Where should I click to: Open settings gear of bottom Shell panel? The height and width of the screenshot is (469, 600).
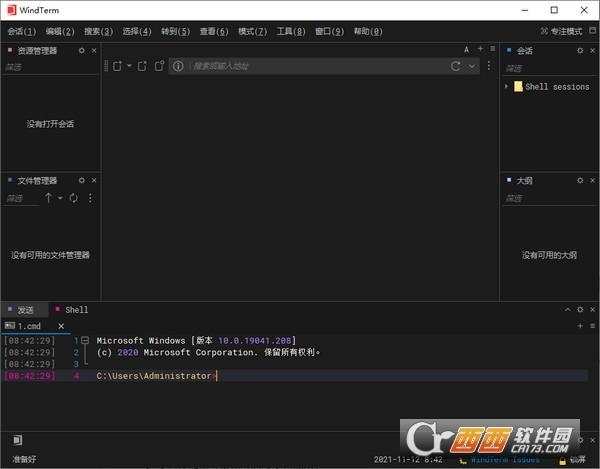click(580, 309)
